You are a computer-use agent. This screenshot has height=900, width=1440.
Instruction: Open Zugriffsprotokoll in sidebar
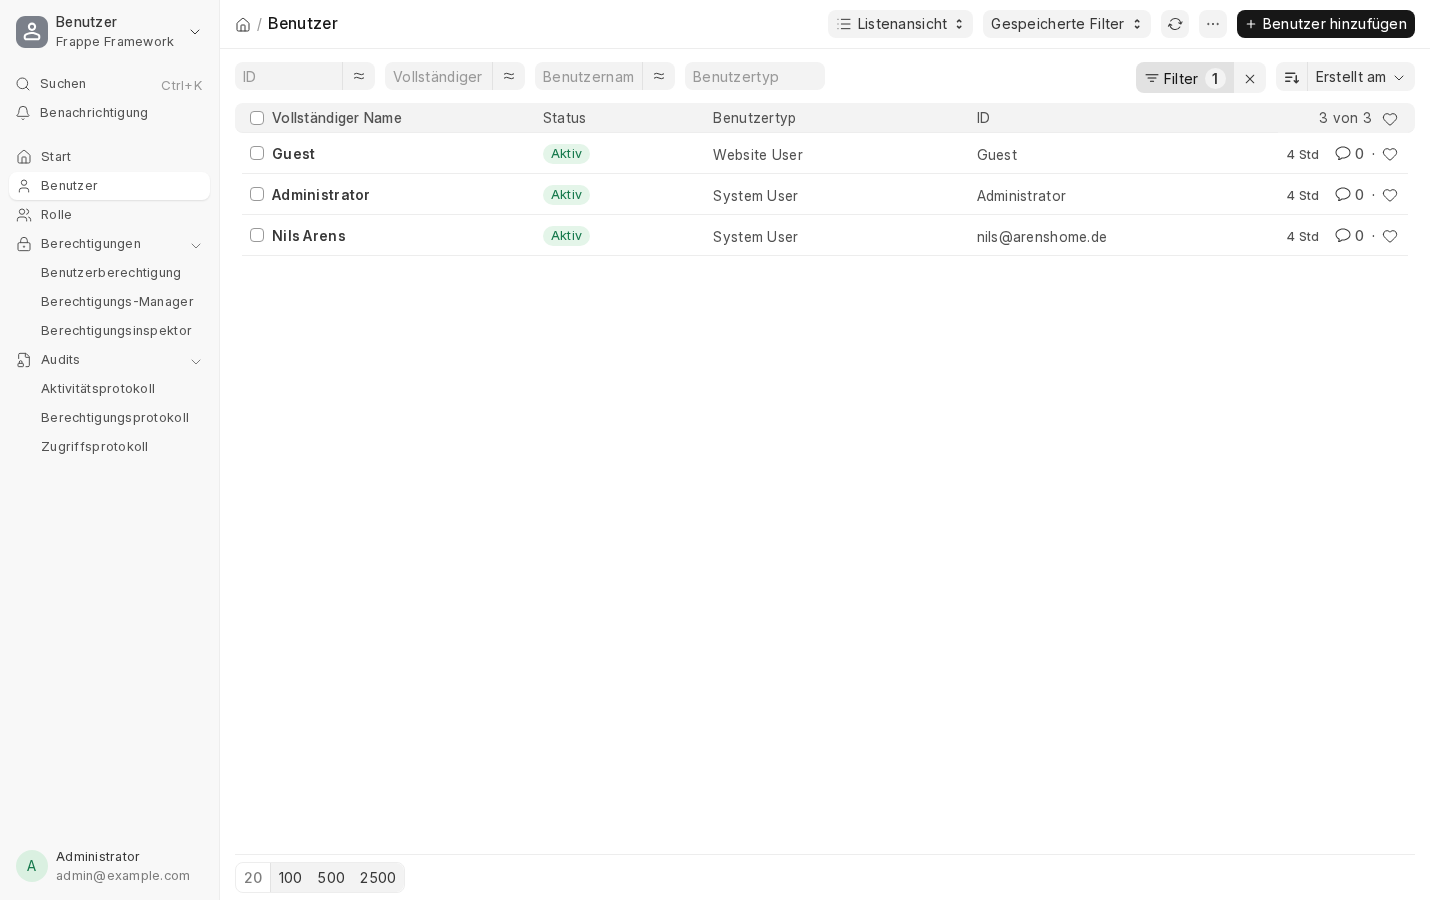click(x=94, y=447)
